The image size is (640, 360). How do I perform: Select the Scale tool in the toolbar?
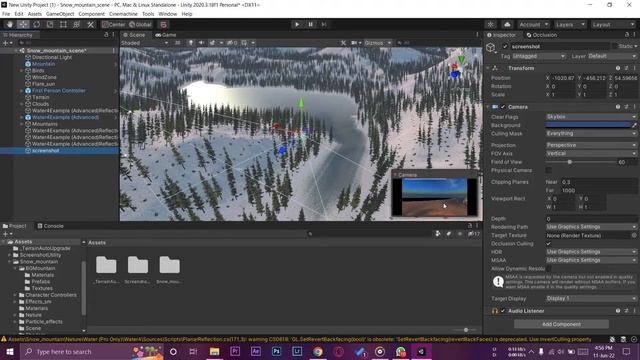coord(50,24)
